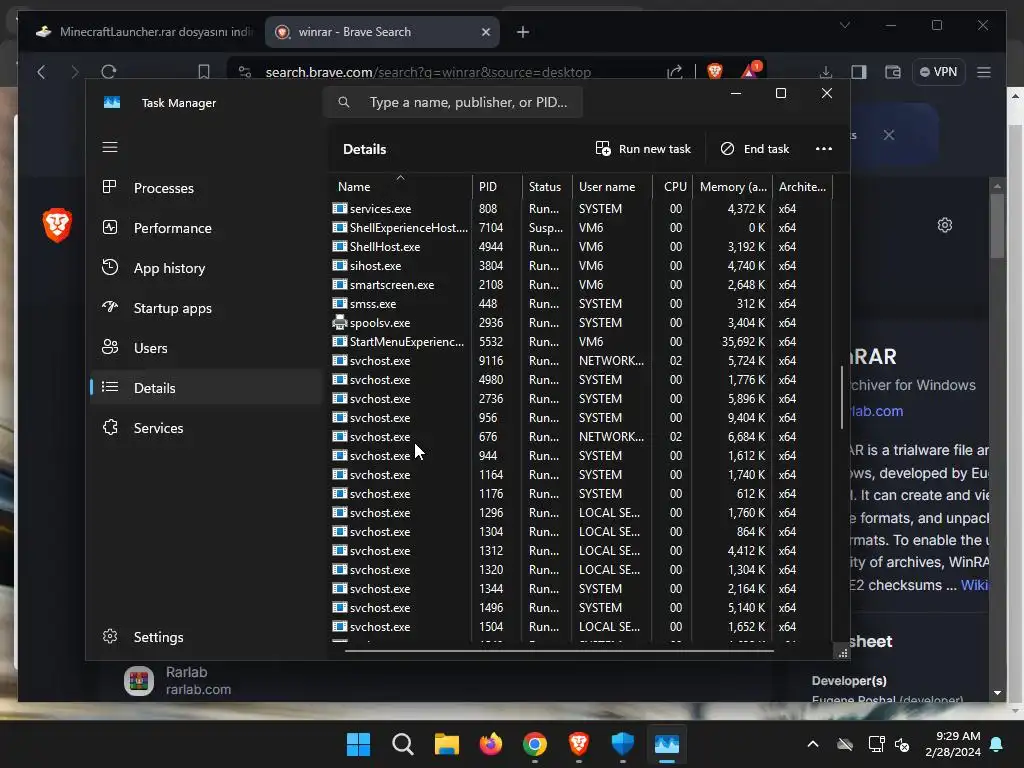Open Brave Search settings gear
This screenshot has width=1024, height=768.
[945, 225]
